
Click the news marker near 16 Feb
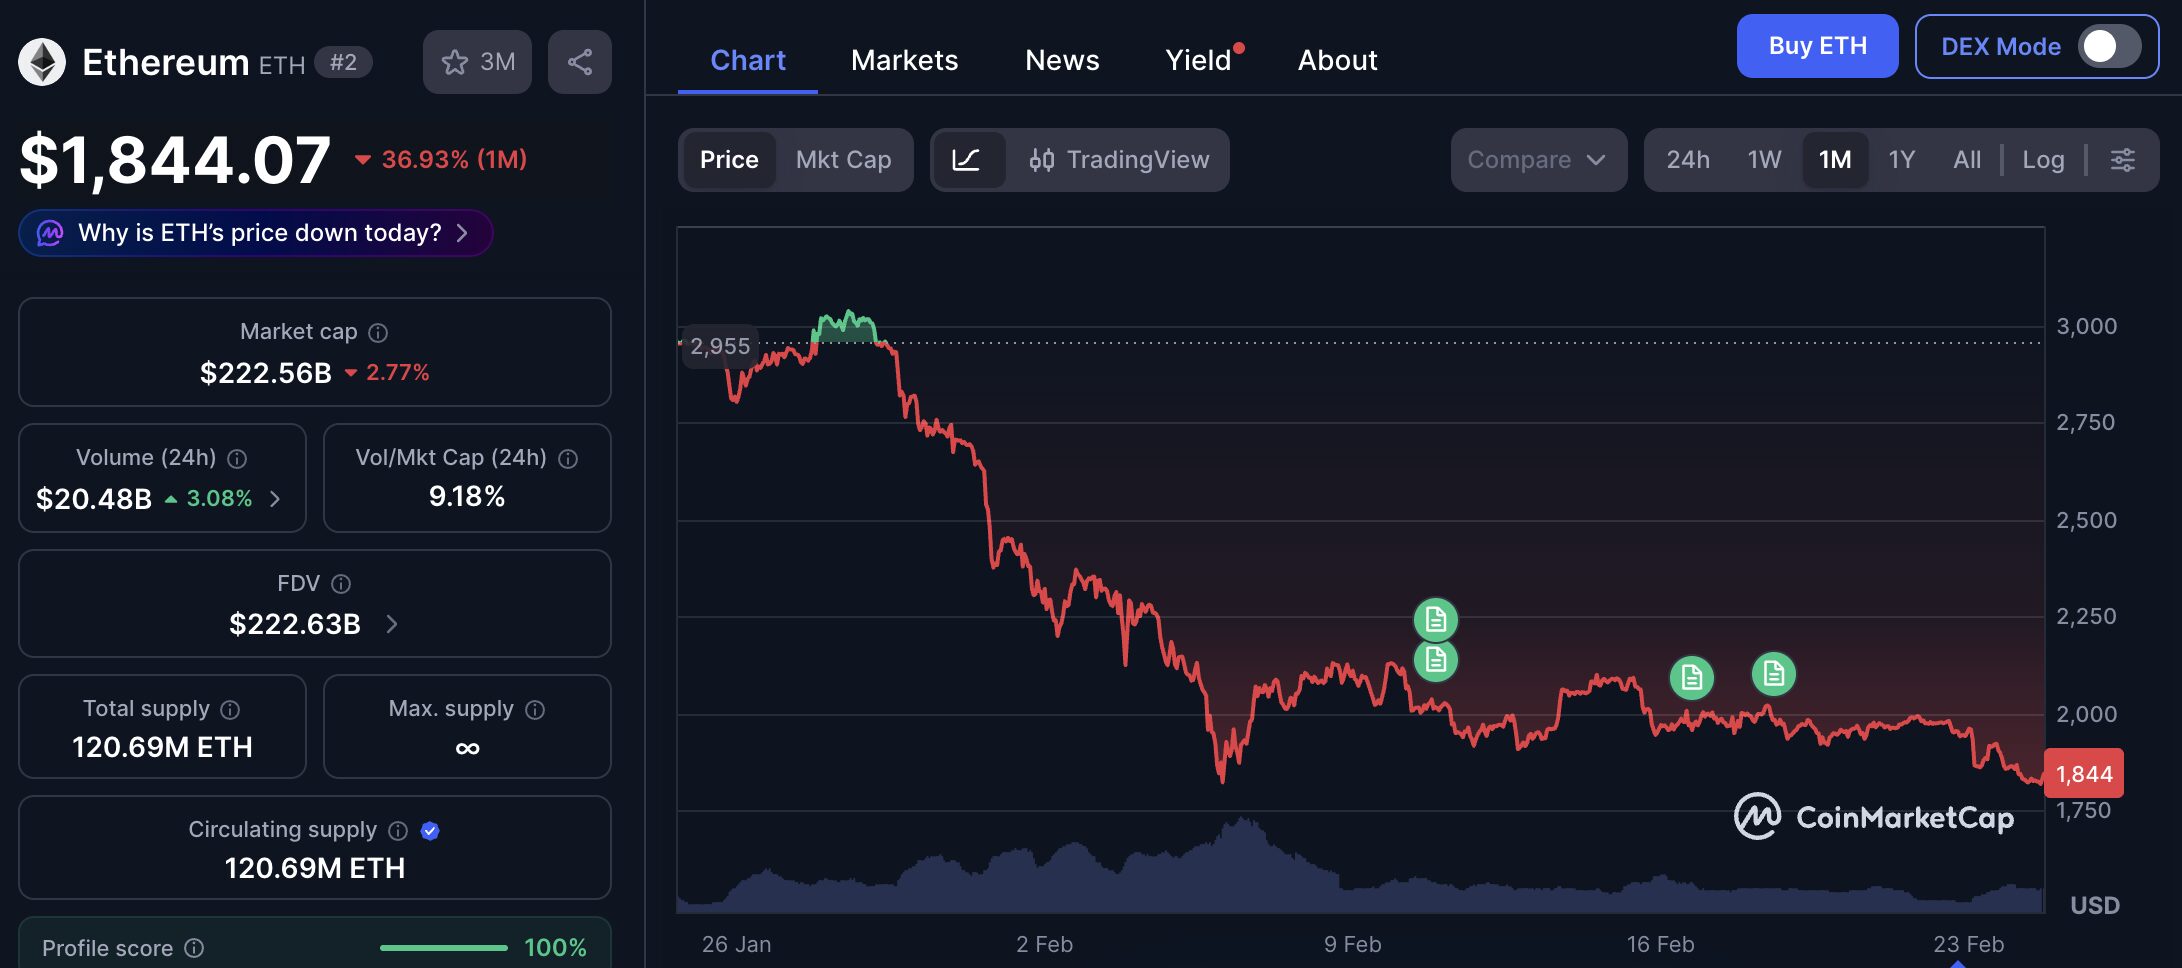pyautogui.click(x=1691, y=678)
